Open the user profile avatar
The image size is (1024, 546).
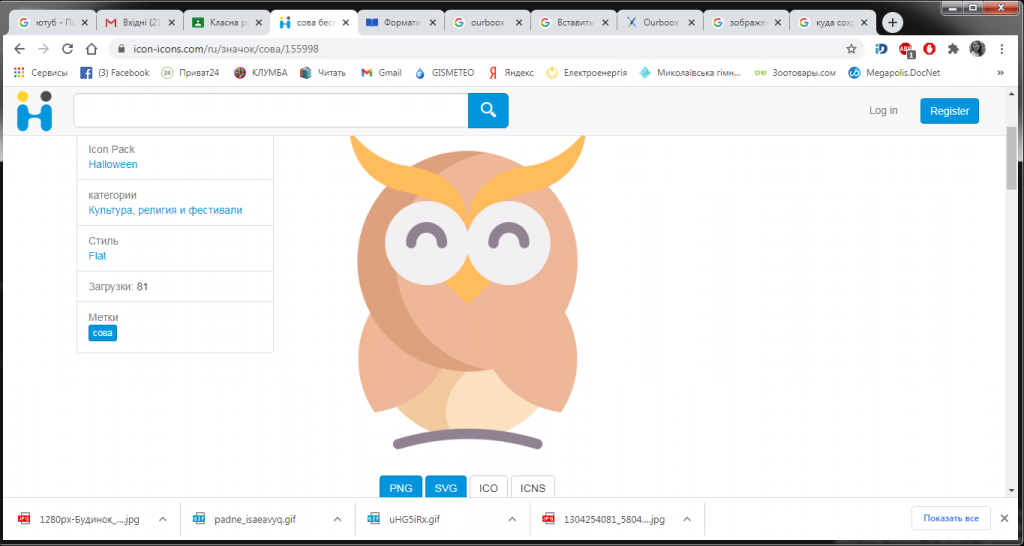(977, 49)
